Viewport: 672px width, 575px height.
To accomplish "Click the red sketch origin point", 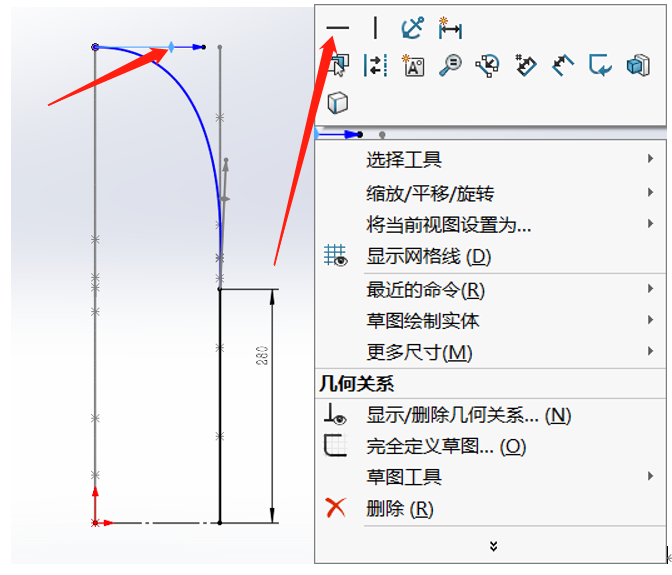I will point(95,523).
